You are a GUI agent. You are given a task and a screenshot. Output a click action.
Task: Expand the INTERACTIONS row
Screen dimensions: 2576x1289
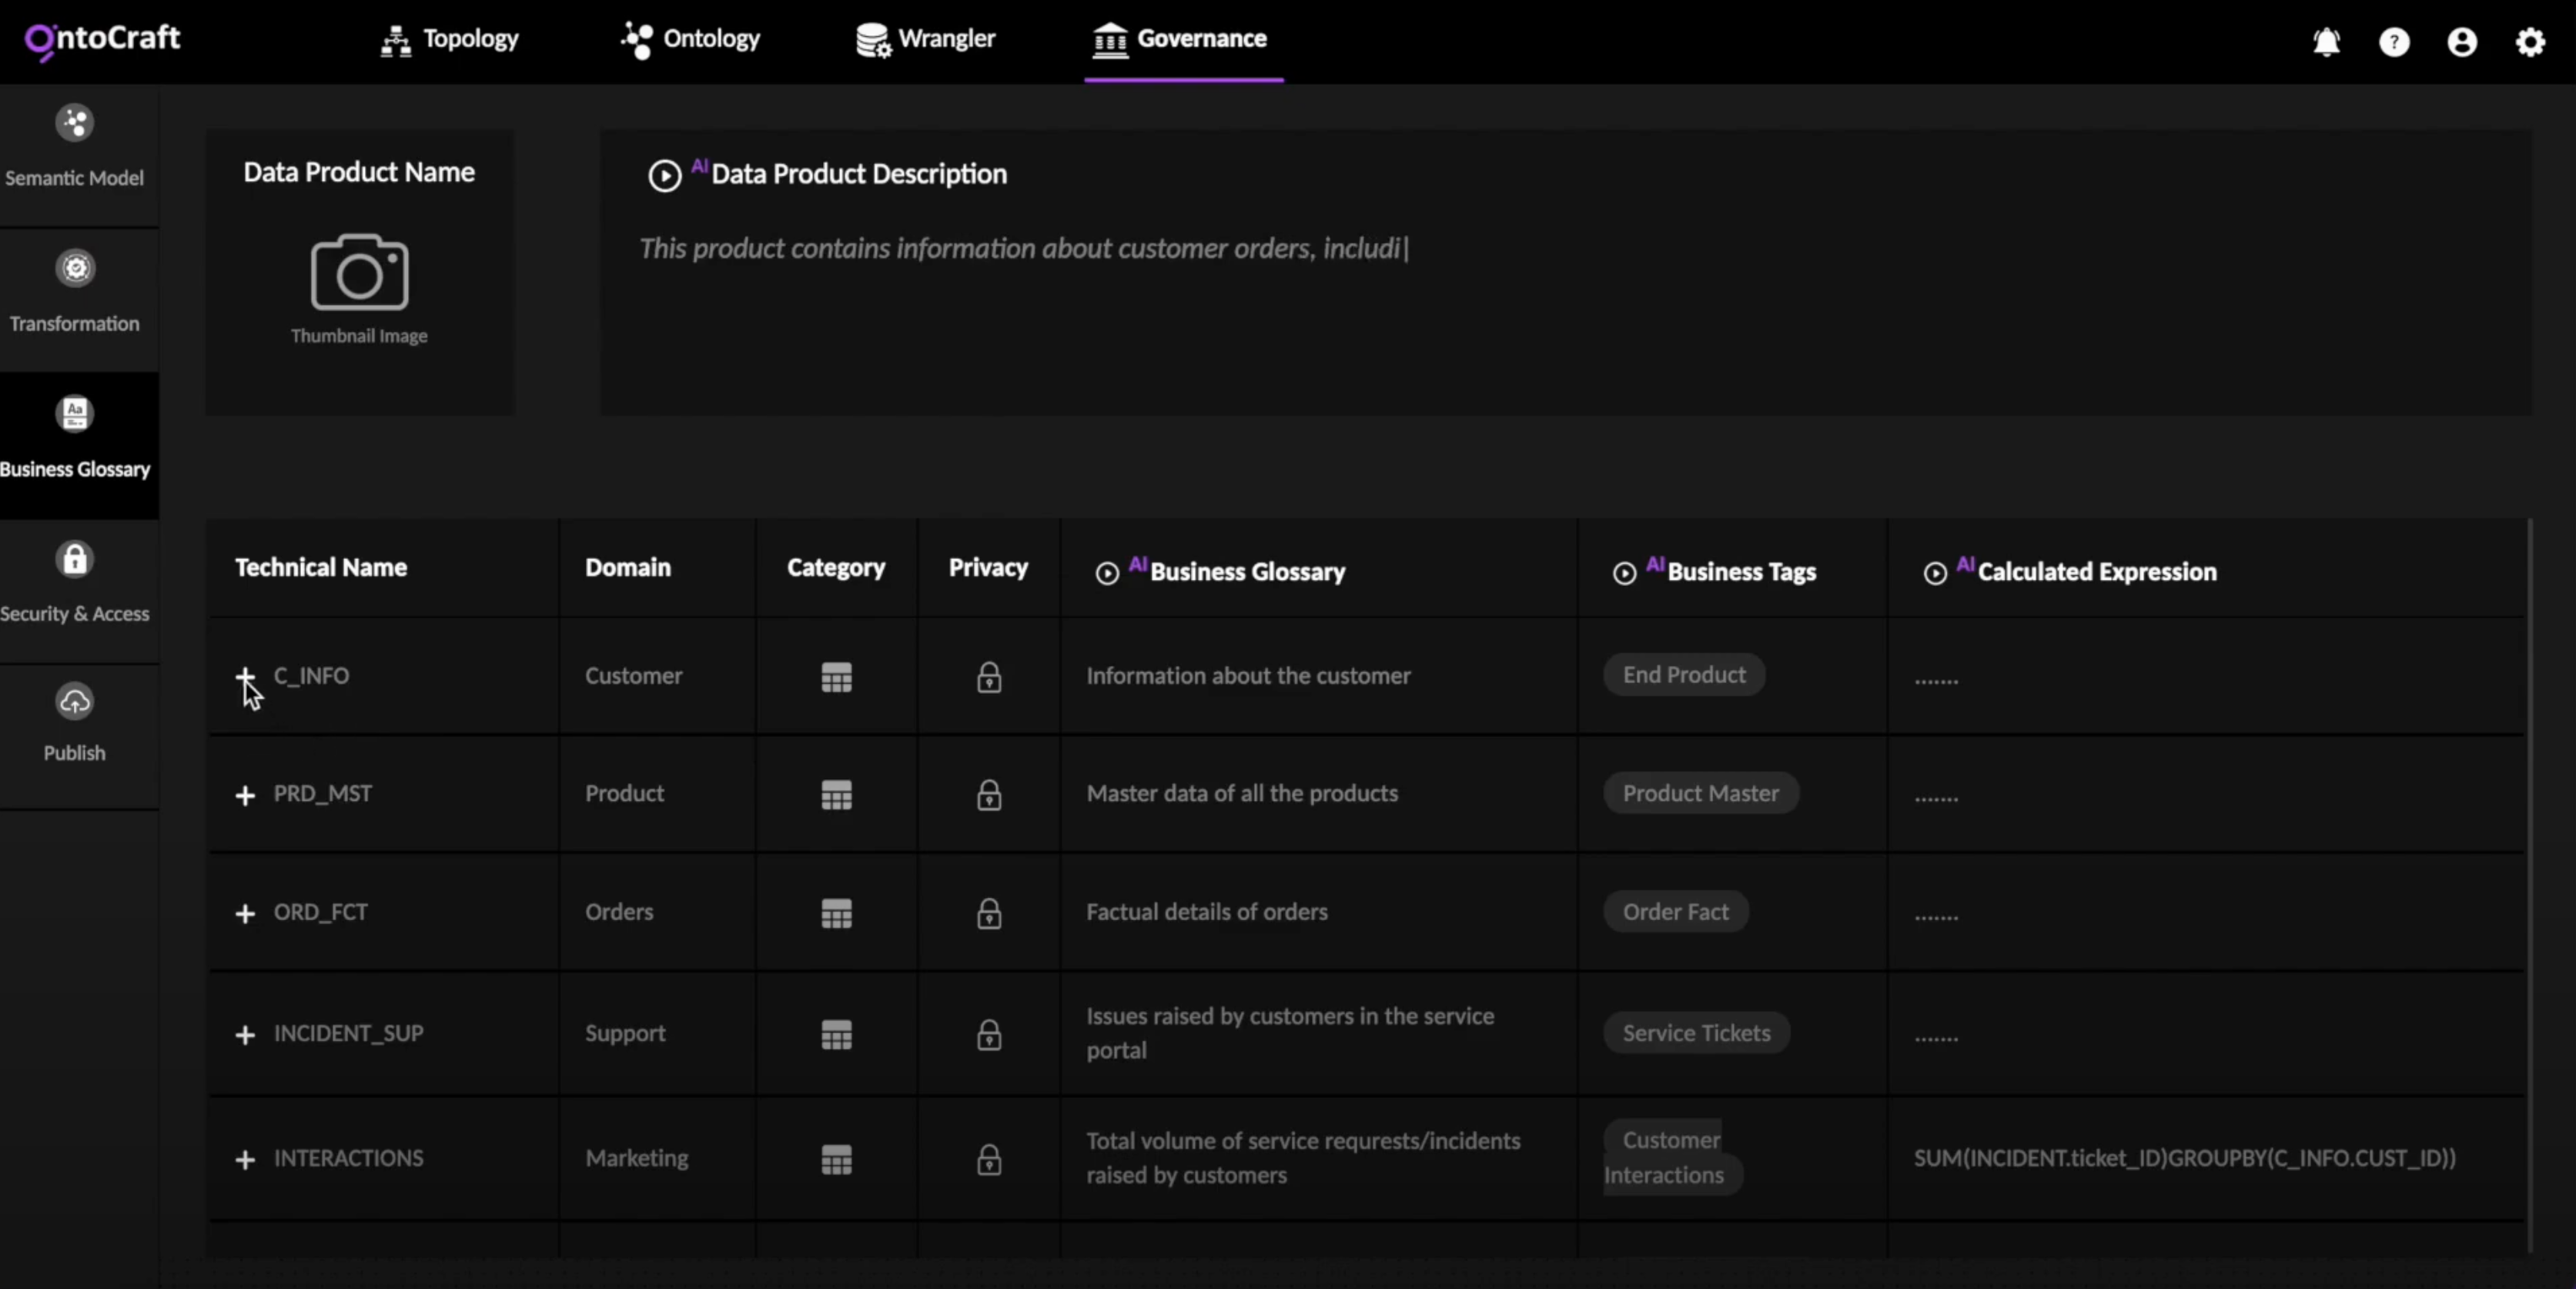tap(245, 1159)
